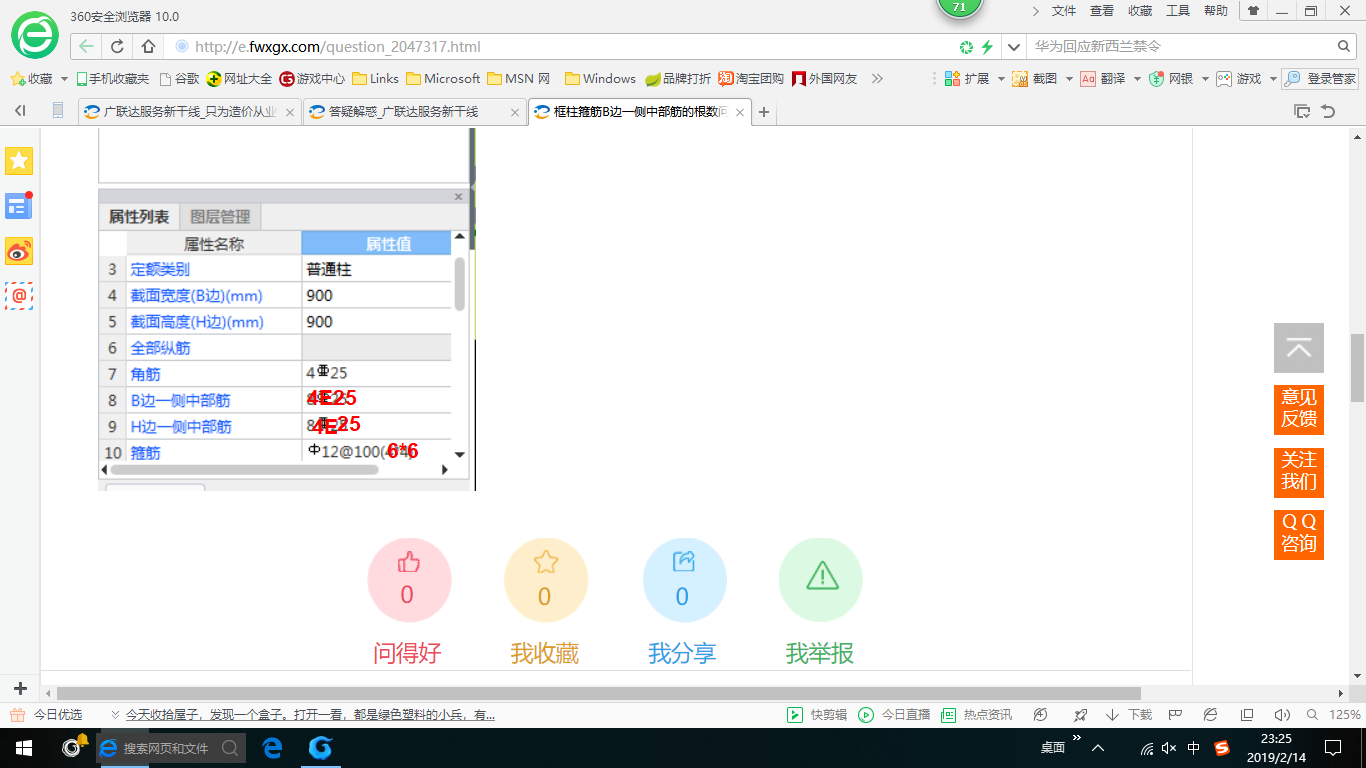This screenshot has height=768, width=1366.
Task: Open the Windows notification center icon
Action: [1332, 747]
